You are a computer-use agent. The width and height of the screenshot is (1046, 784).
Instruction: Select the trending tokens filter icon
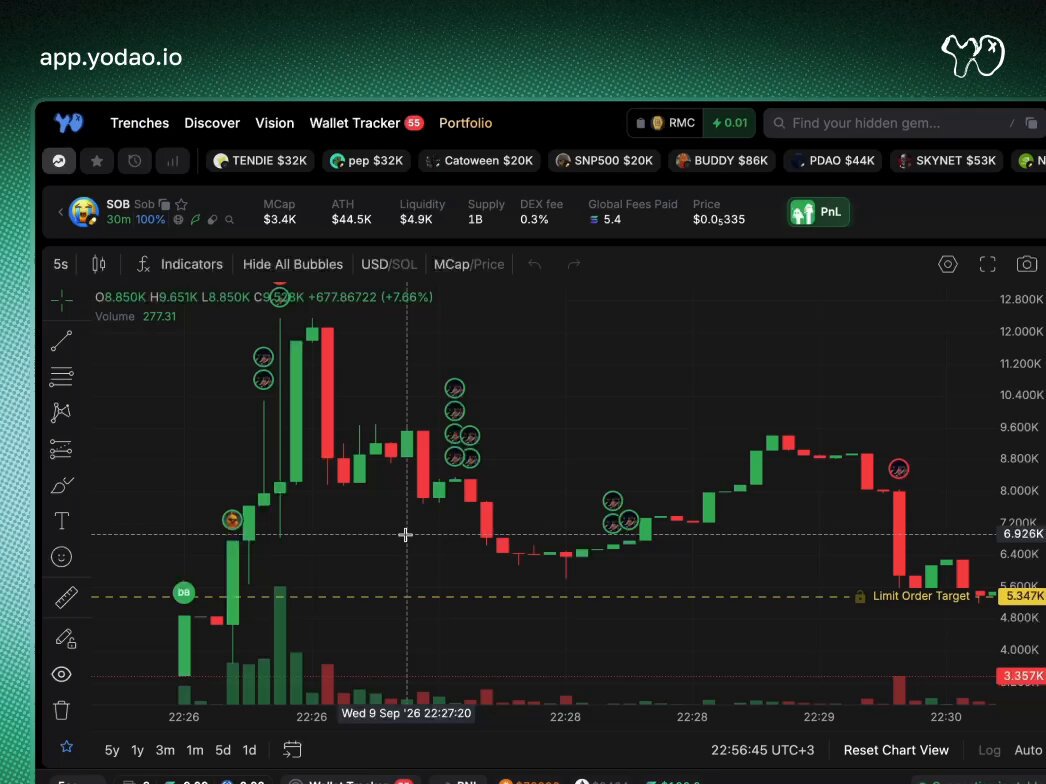pyautogui.click(x=59, y=161)
